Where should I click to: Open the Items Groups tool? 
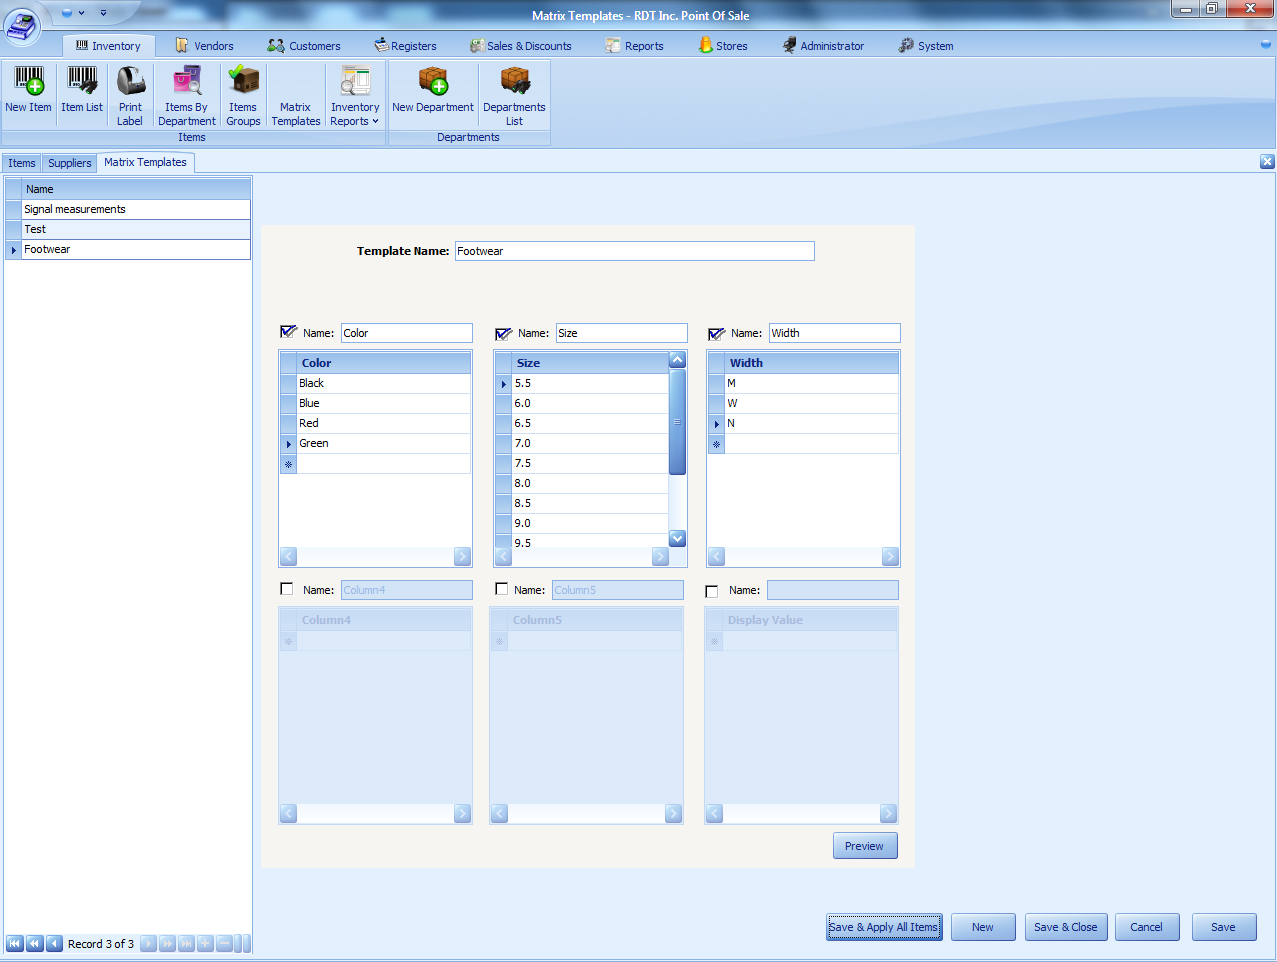[243, 93]
